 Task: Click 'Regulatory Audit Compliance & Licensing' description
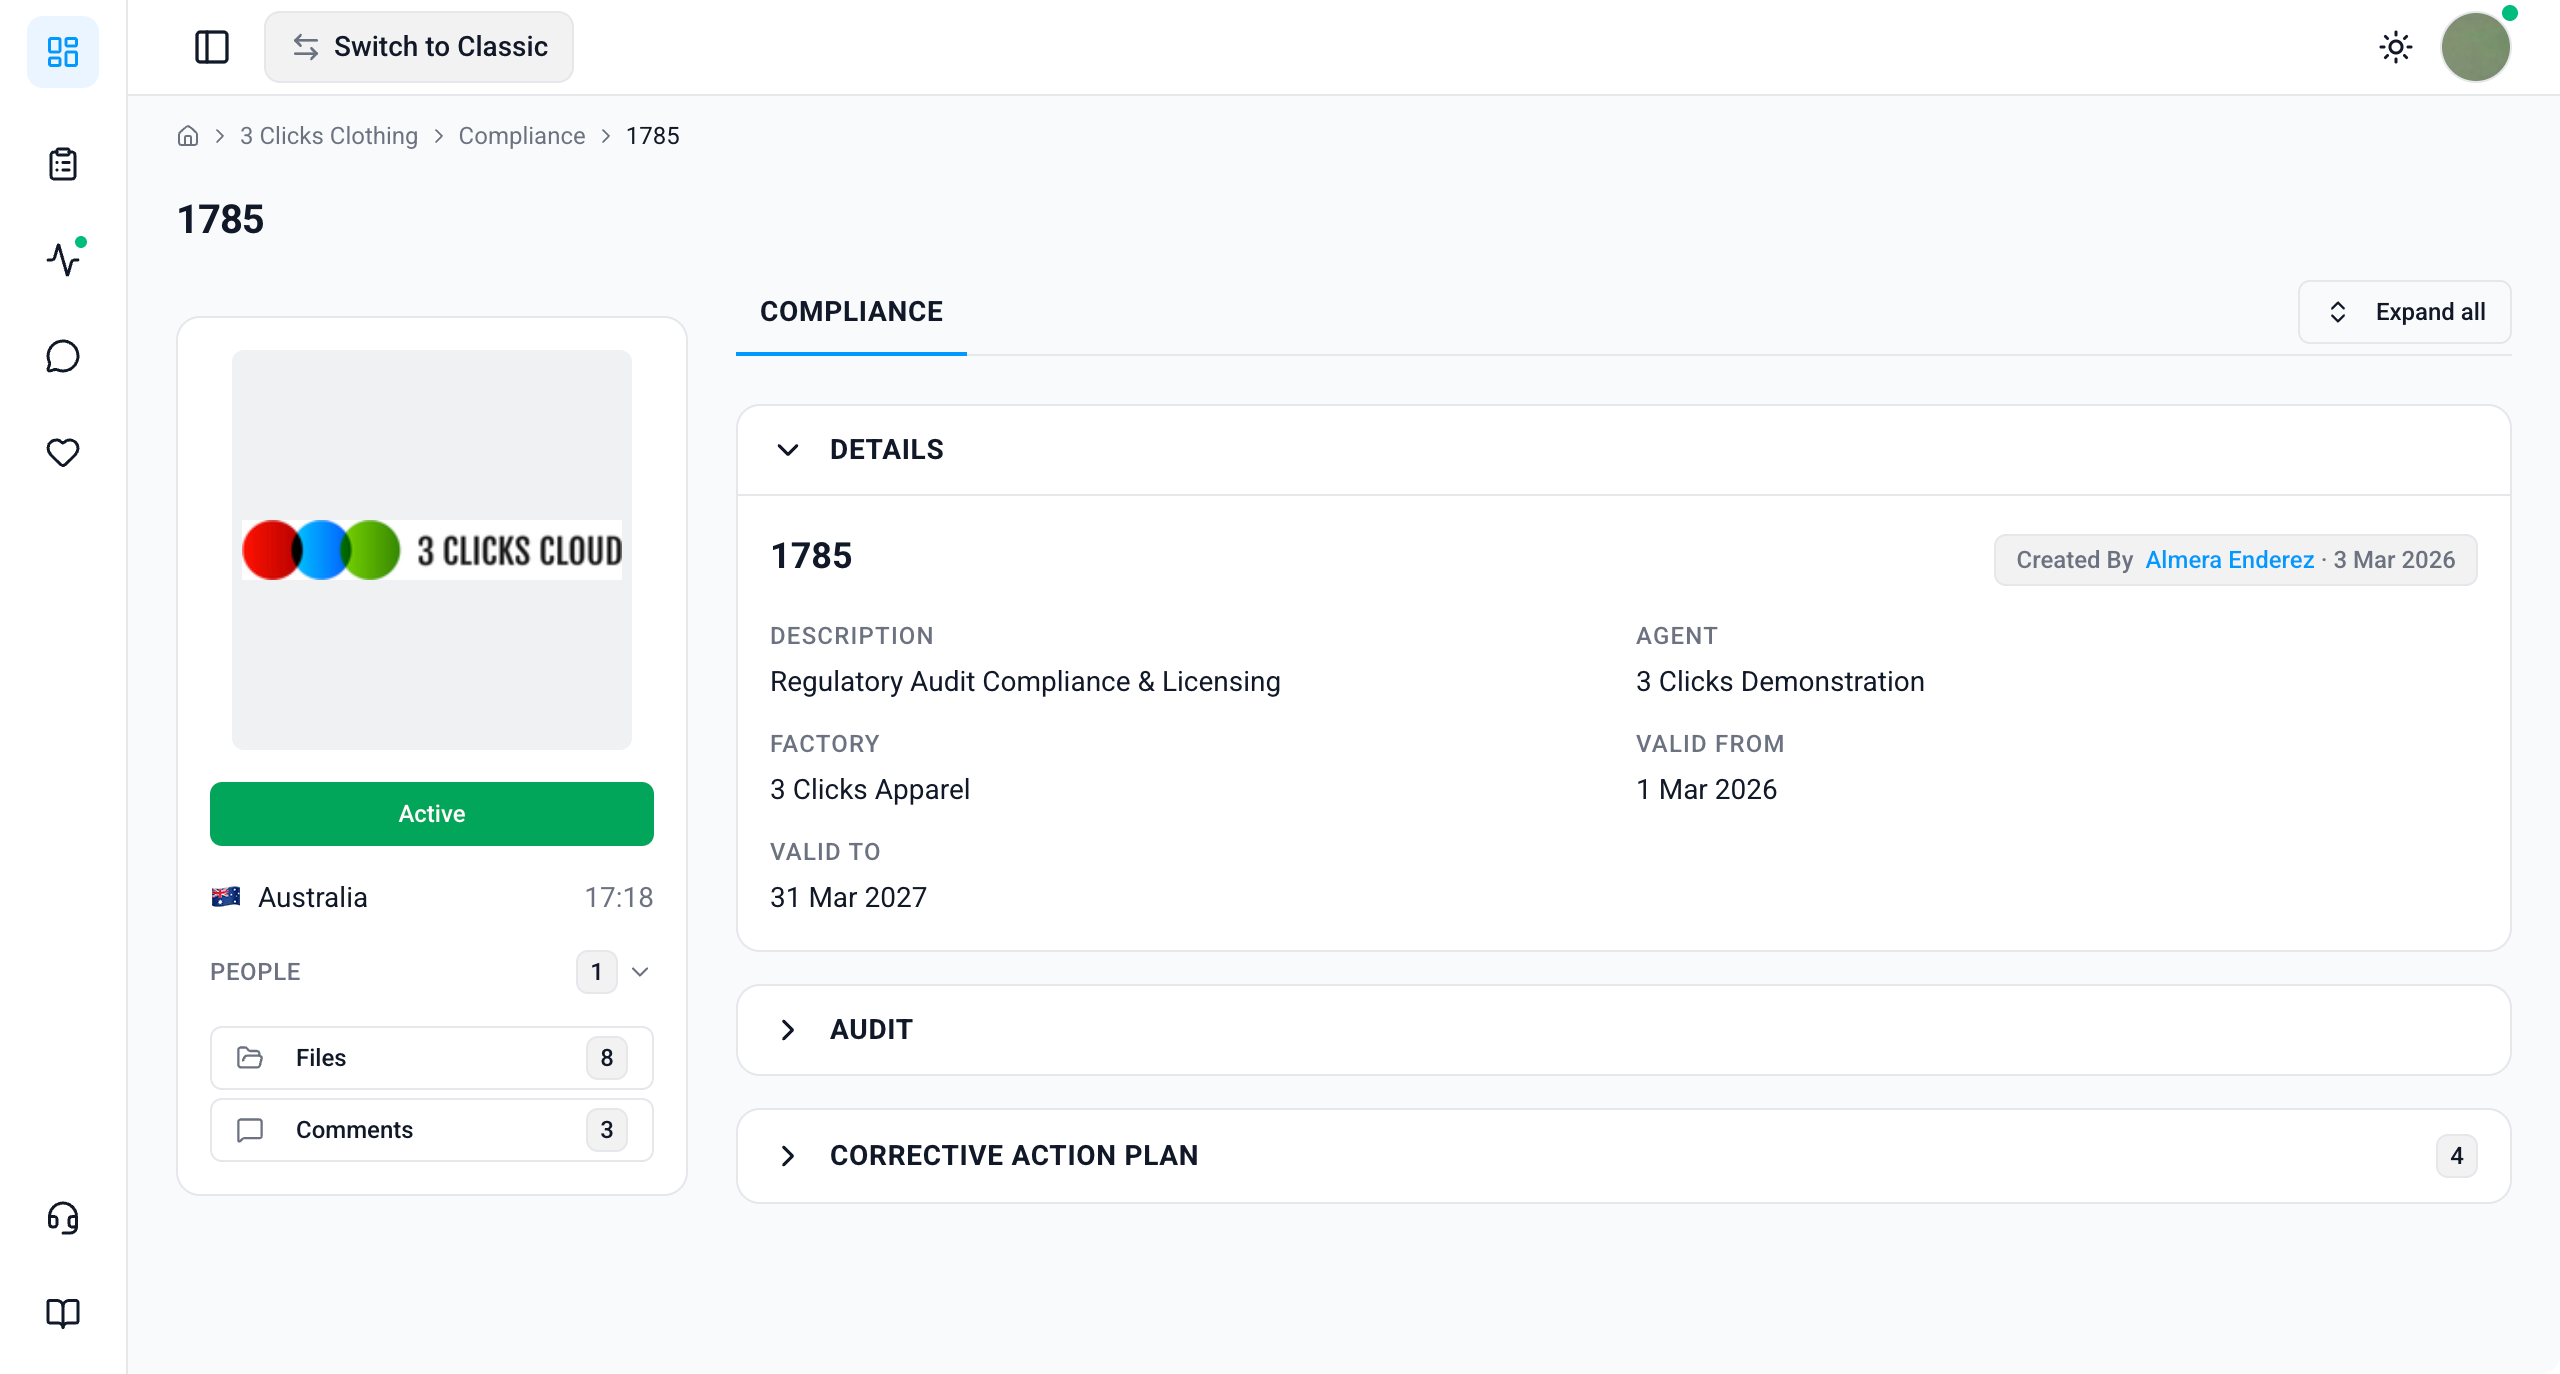[1025, 682]
